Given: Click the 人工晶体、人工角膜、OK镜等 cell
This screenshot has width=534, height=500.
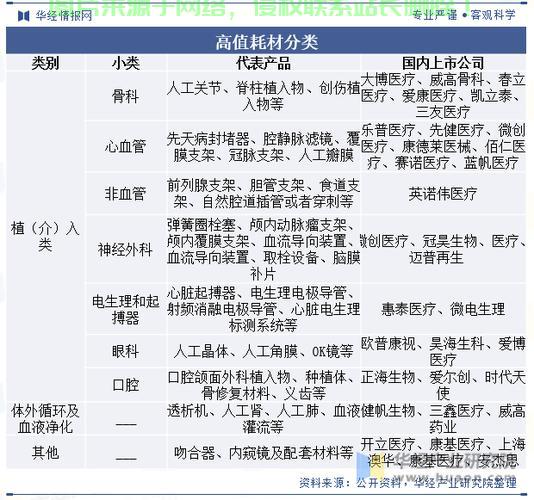Looking at the screenshot, I should [x=263, y=351].
